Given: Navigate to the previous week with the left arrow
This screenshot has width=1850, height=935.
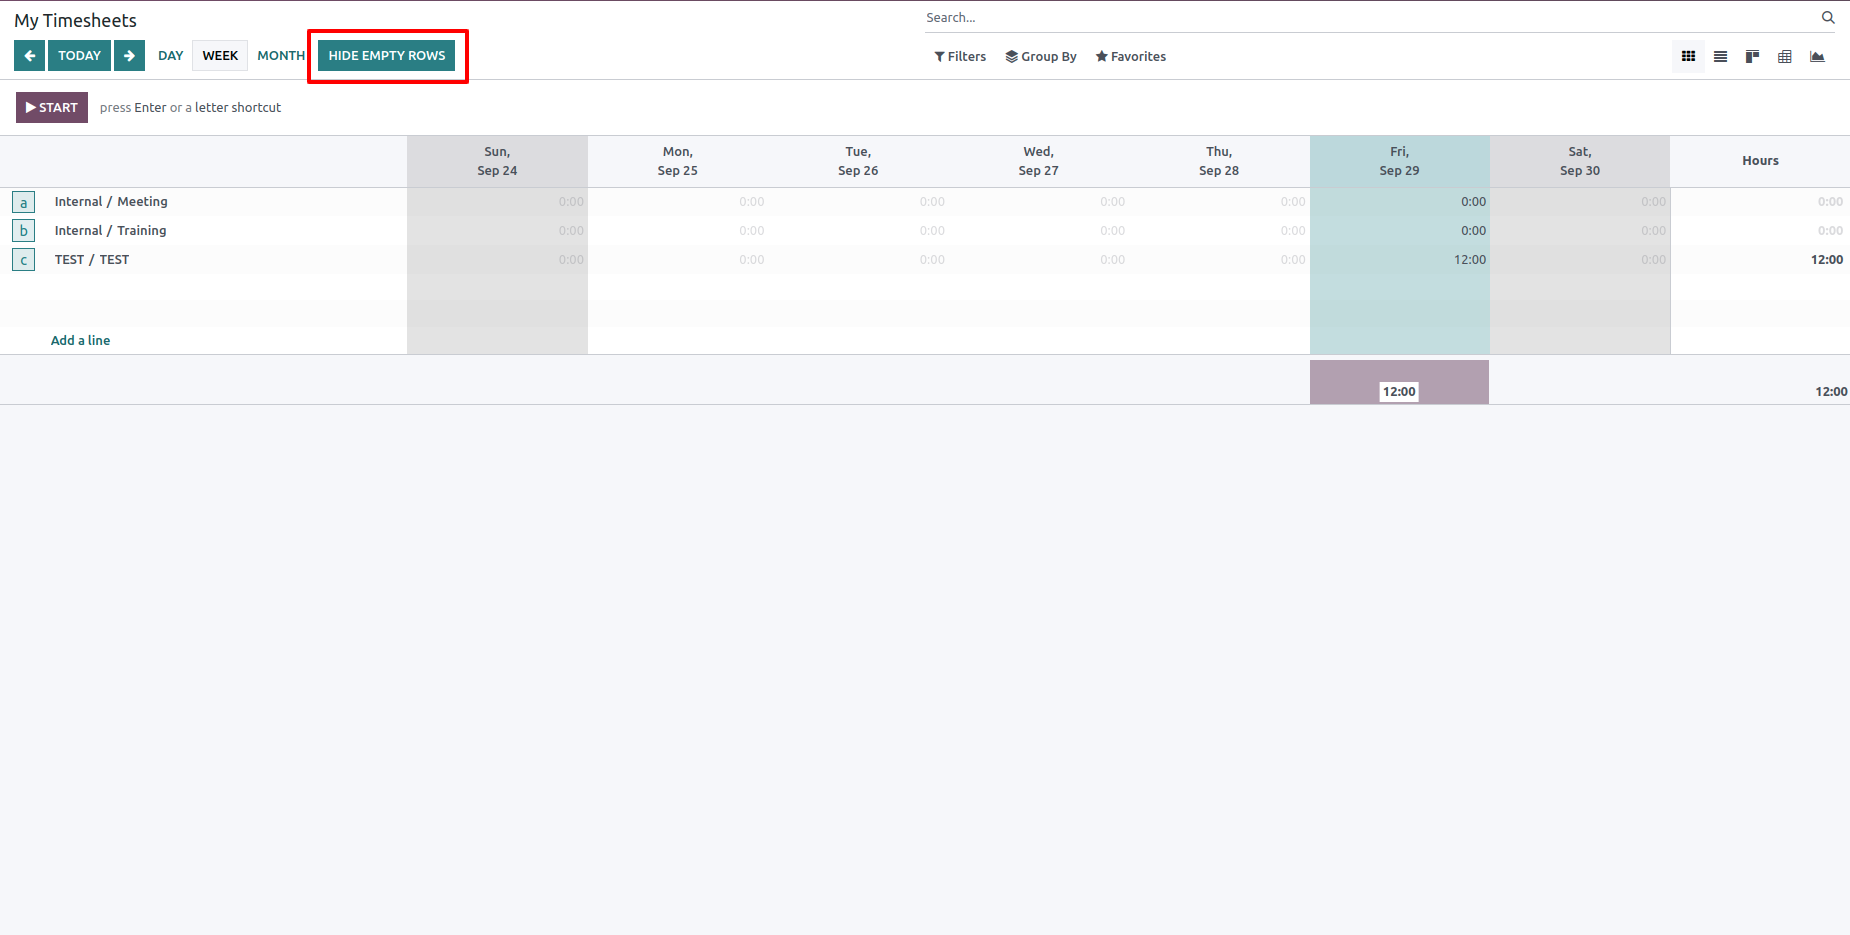Looking at the screenshot, I should [x=28, y=55].
